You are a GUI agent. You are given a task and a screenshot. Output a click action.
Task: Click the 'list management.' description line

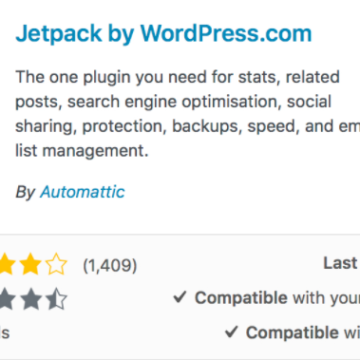82,152
